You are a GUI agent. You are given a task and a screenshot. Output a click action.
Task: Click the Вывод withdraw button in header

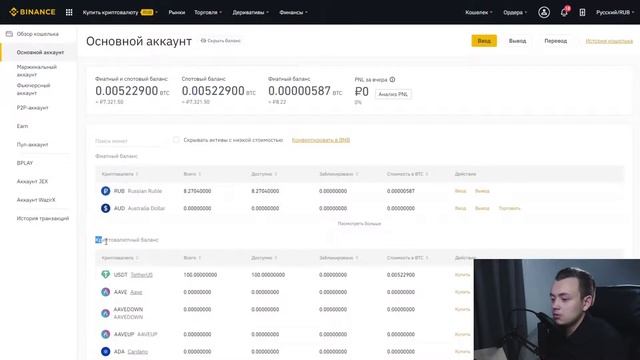coord(517,41)
